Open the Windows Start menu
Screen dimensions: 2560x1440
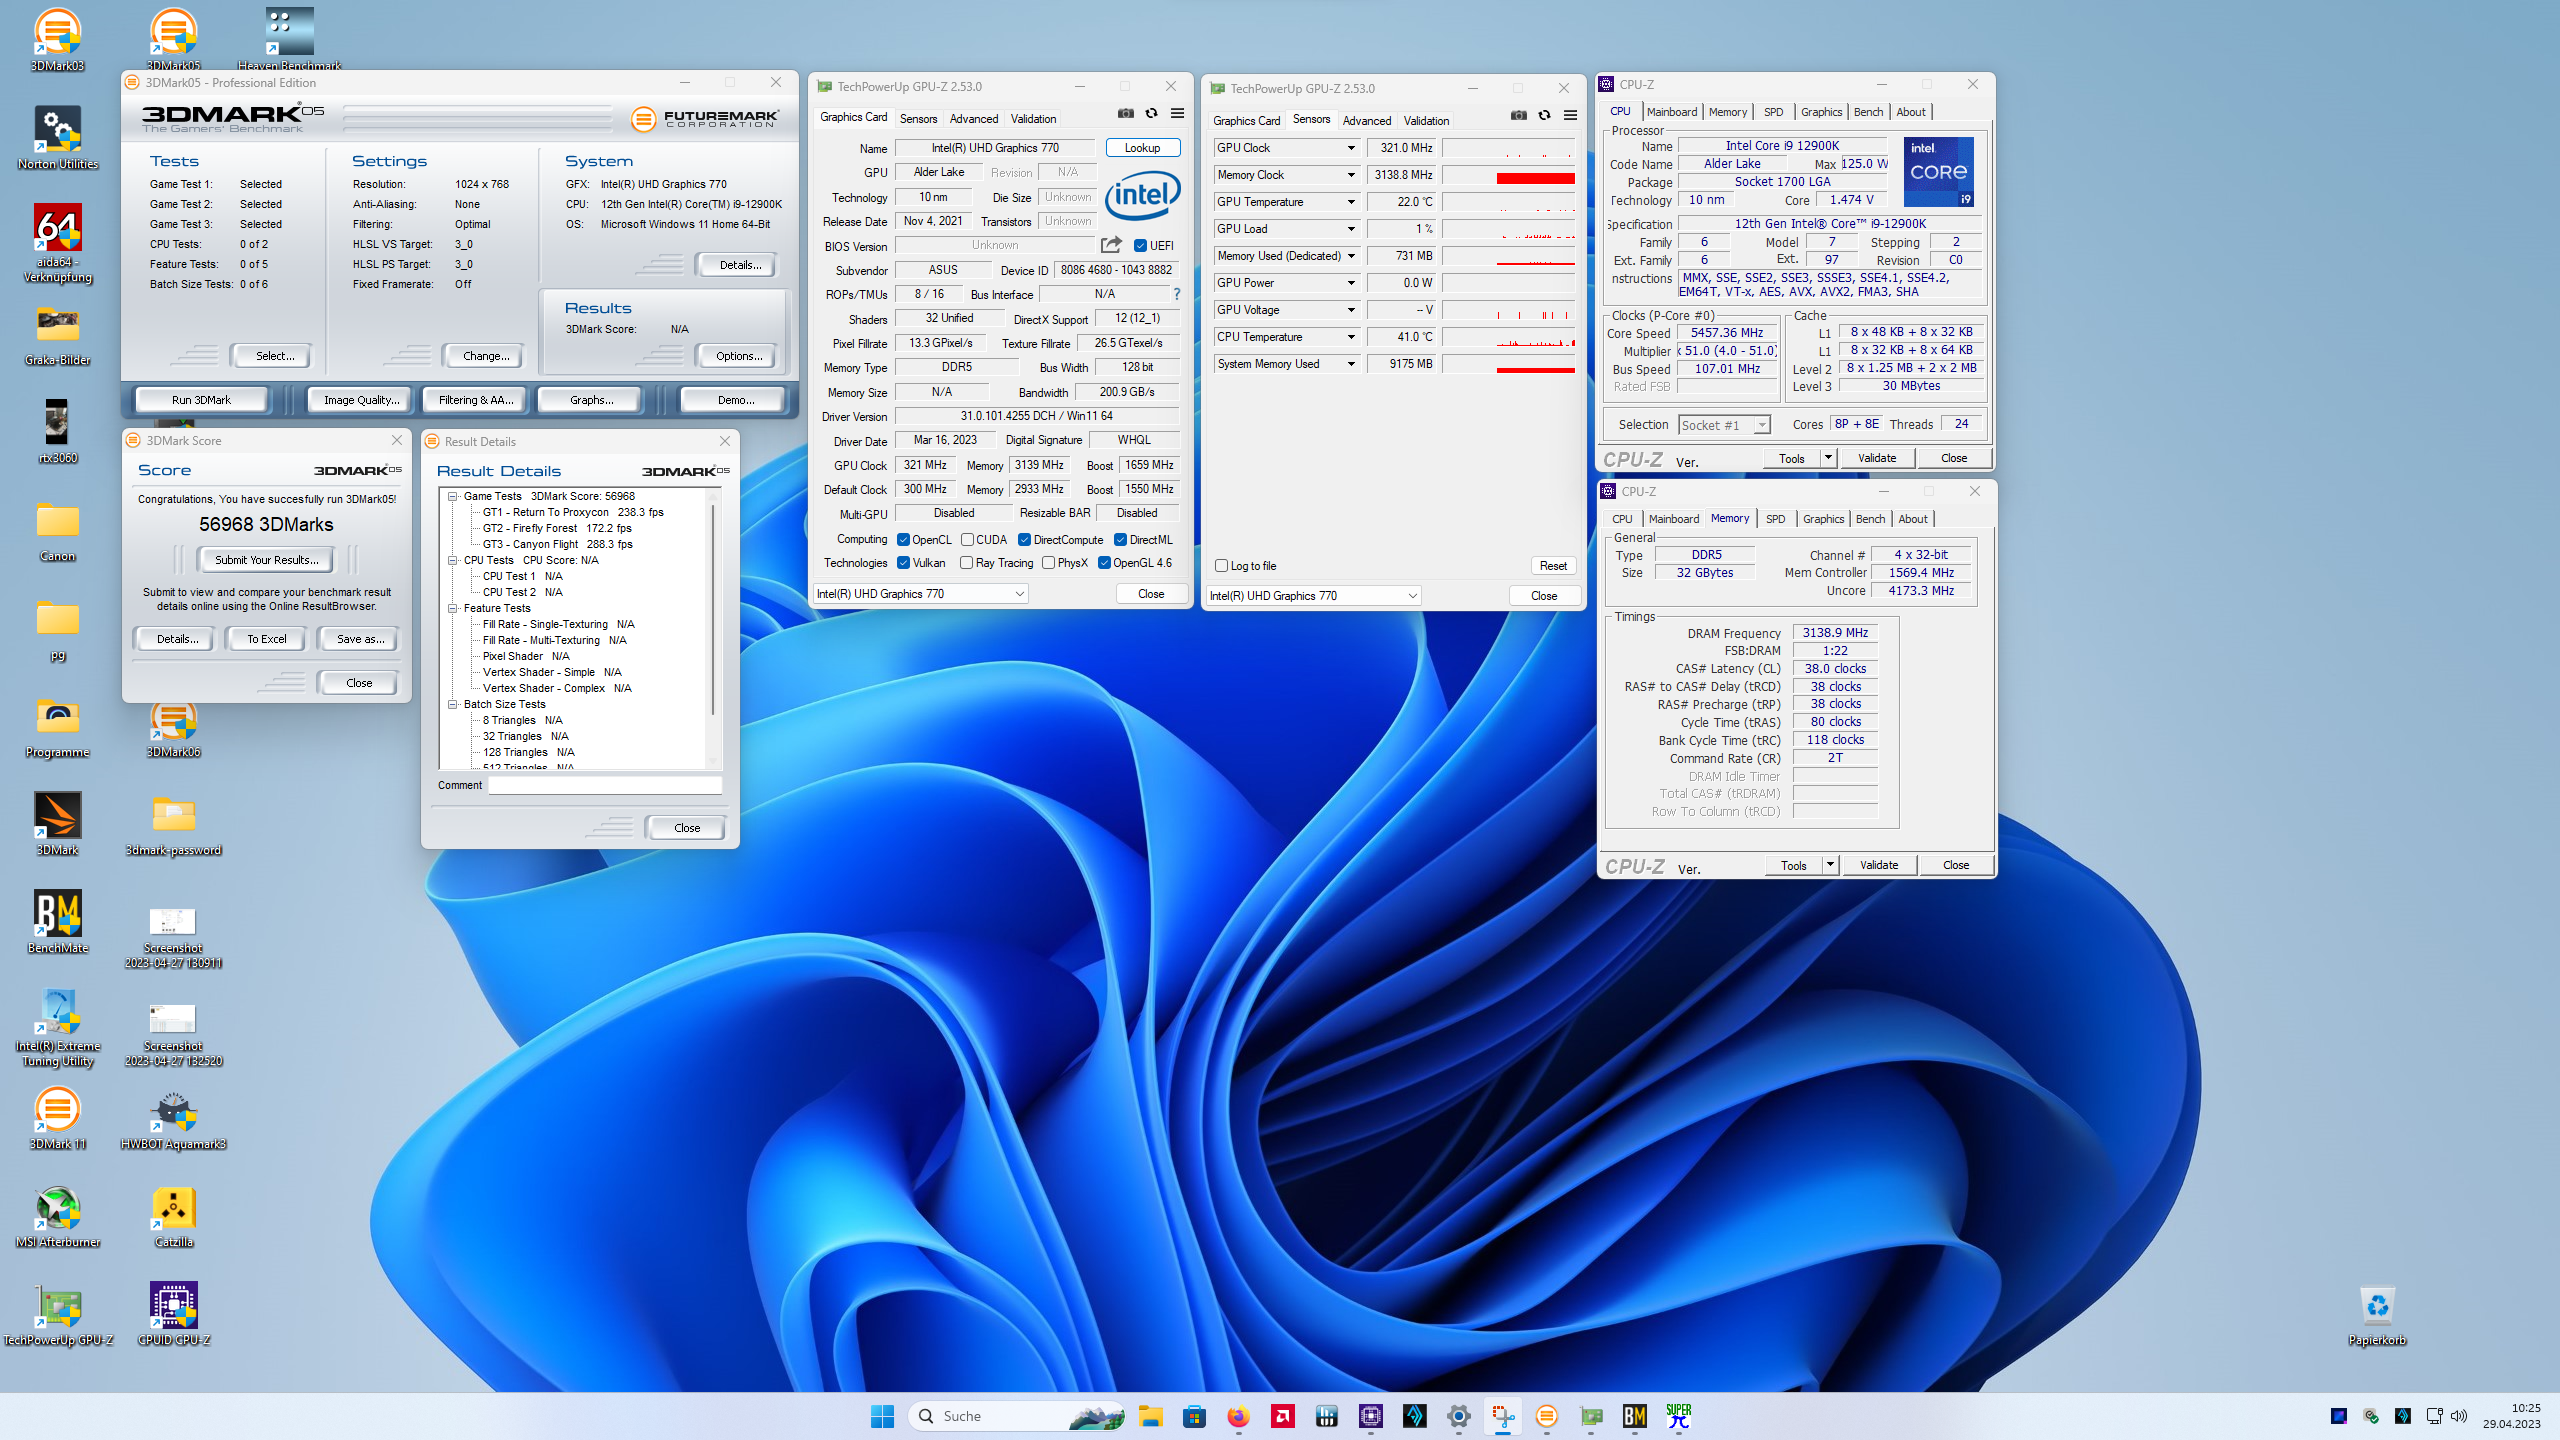tap(882, 1416)
